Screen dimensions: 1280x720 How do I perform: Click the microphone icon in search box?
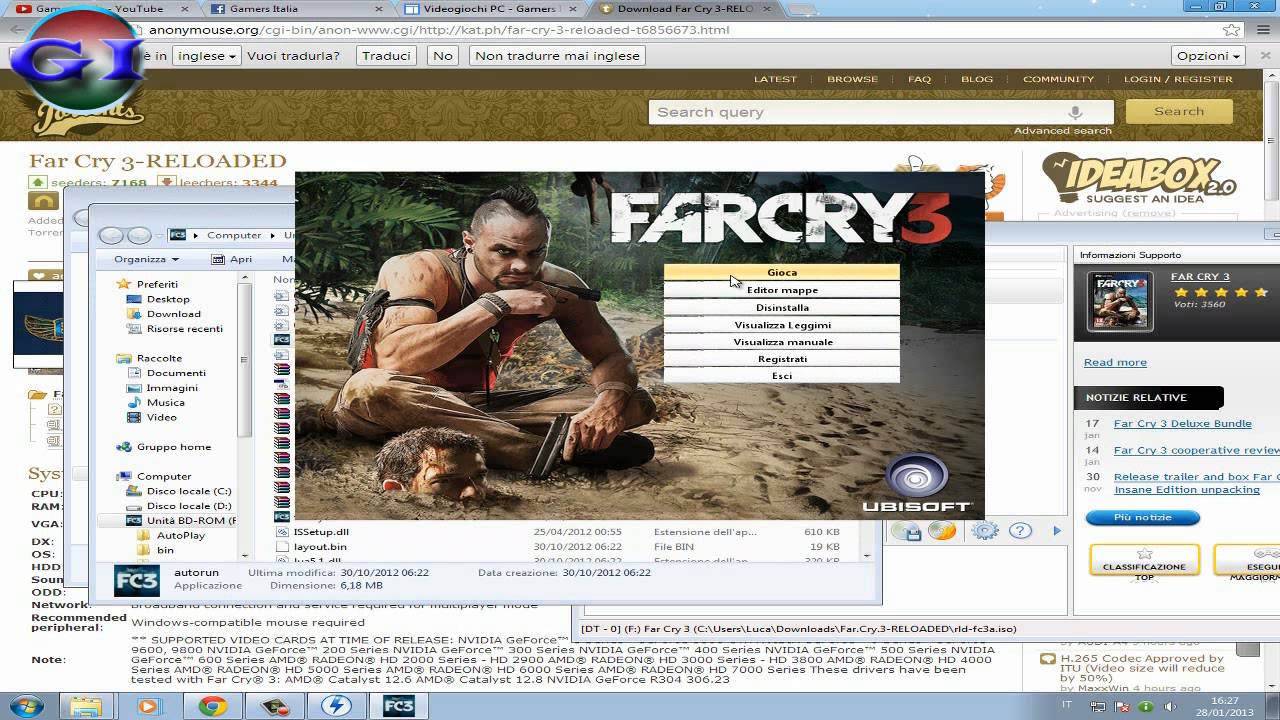click(x=1075, y=112)
